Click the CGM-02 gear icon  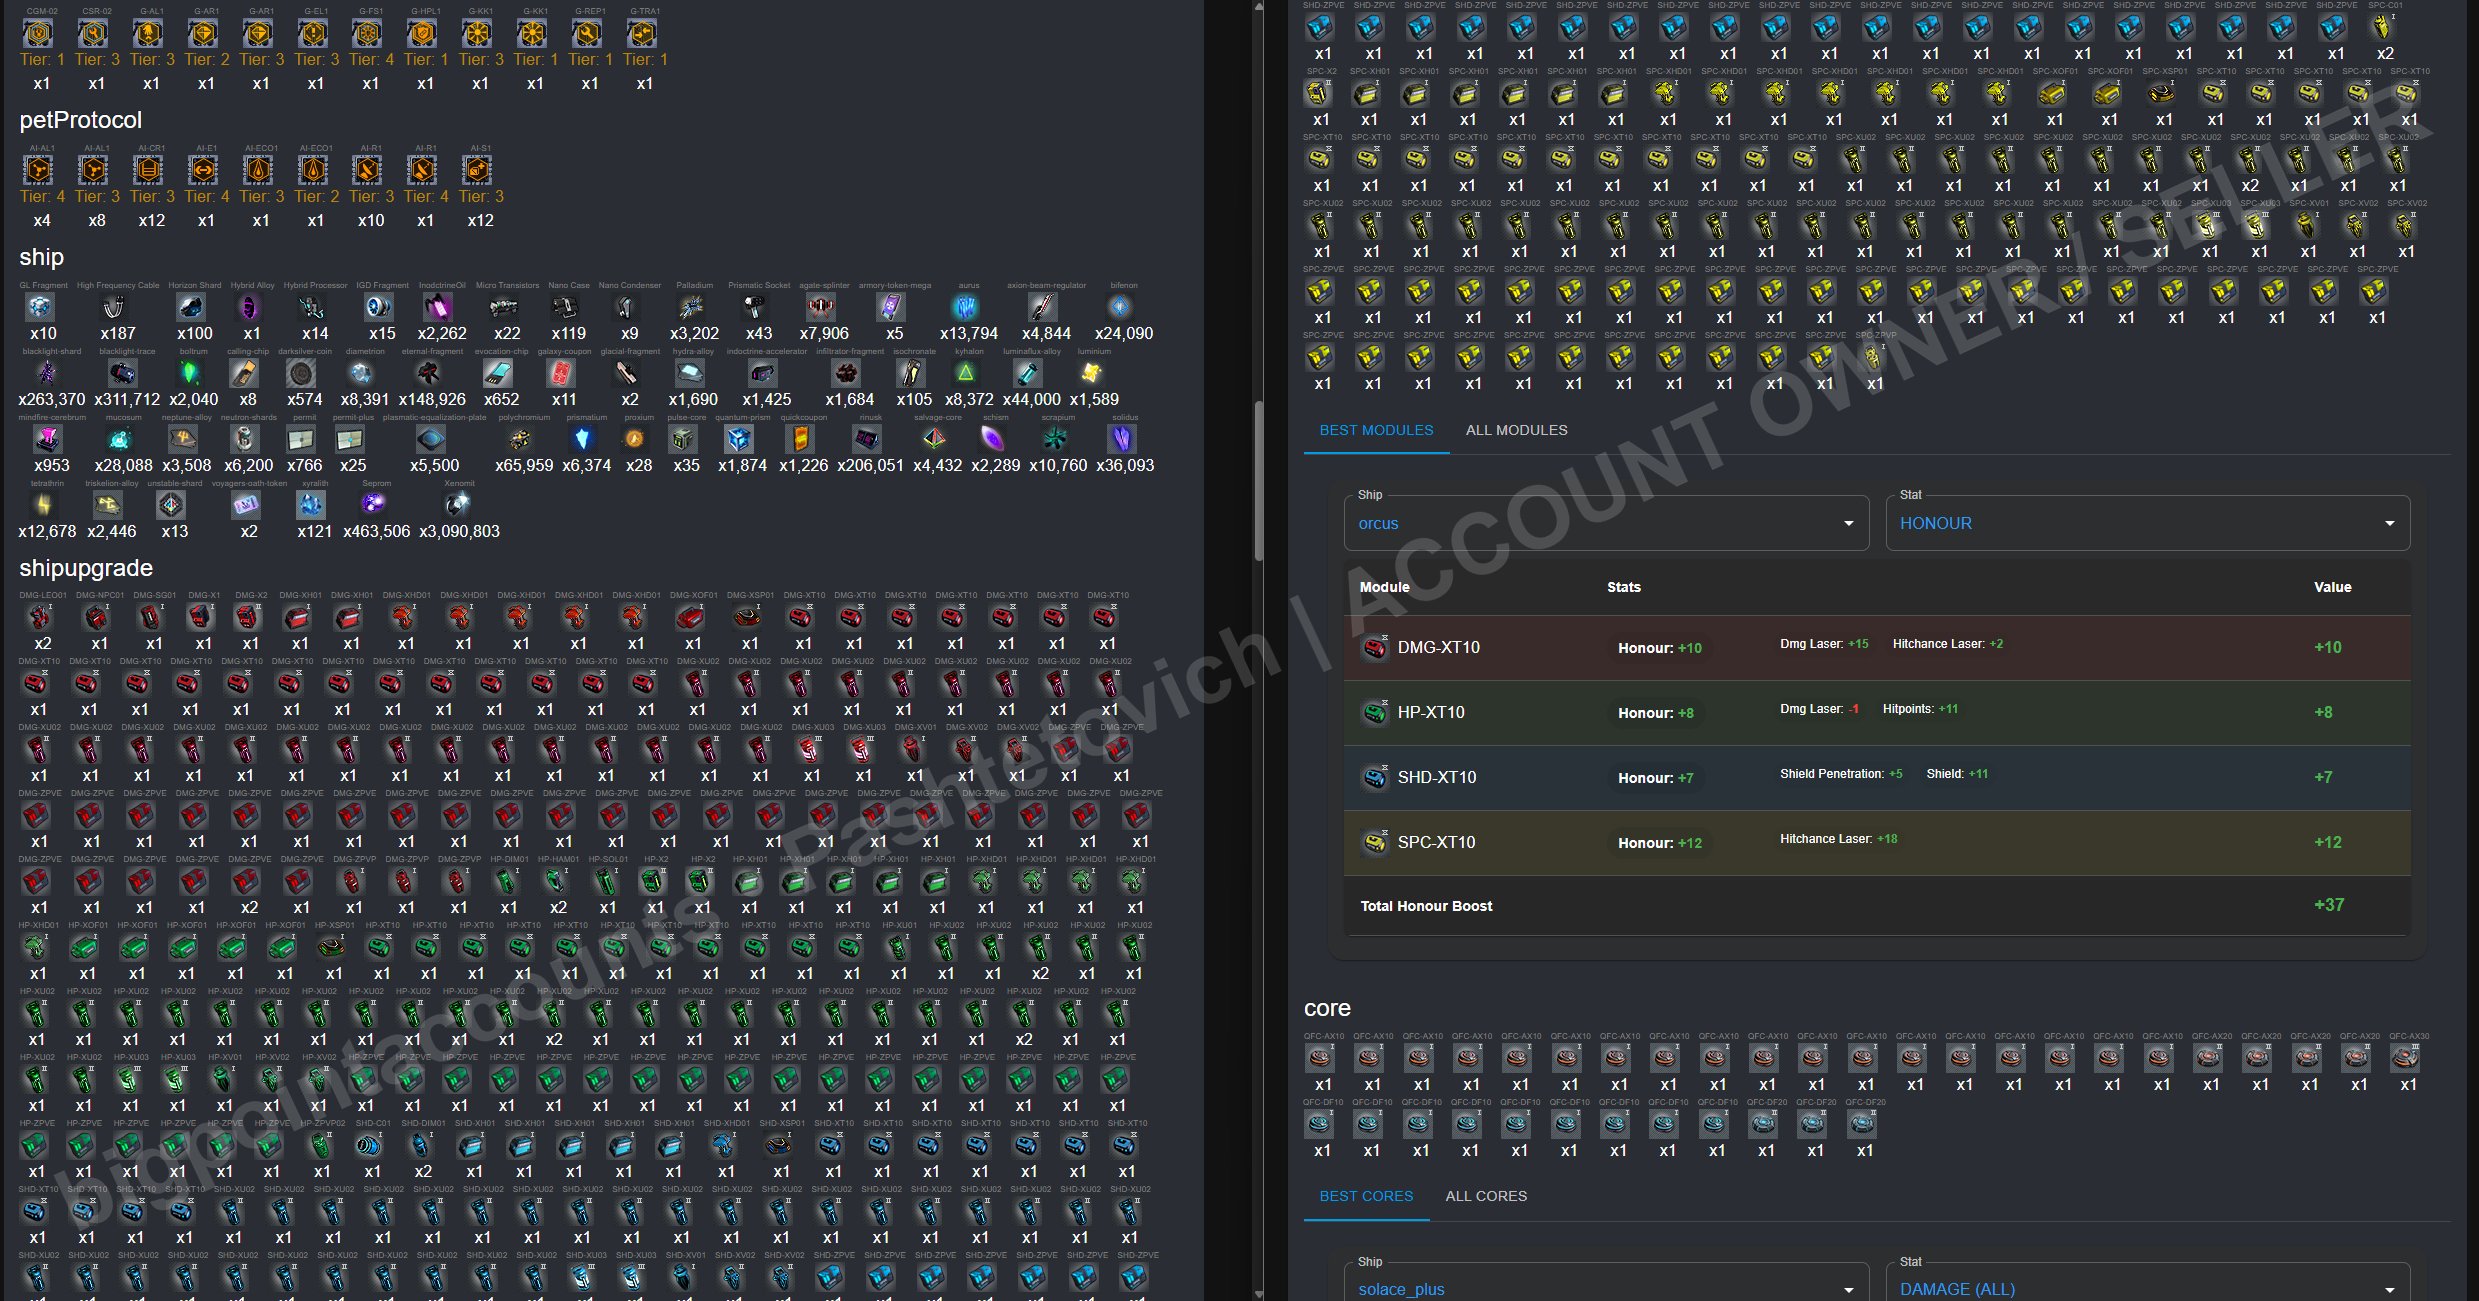point(38,34)
